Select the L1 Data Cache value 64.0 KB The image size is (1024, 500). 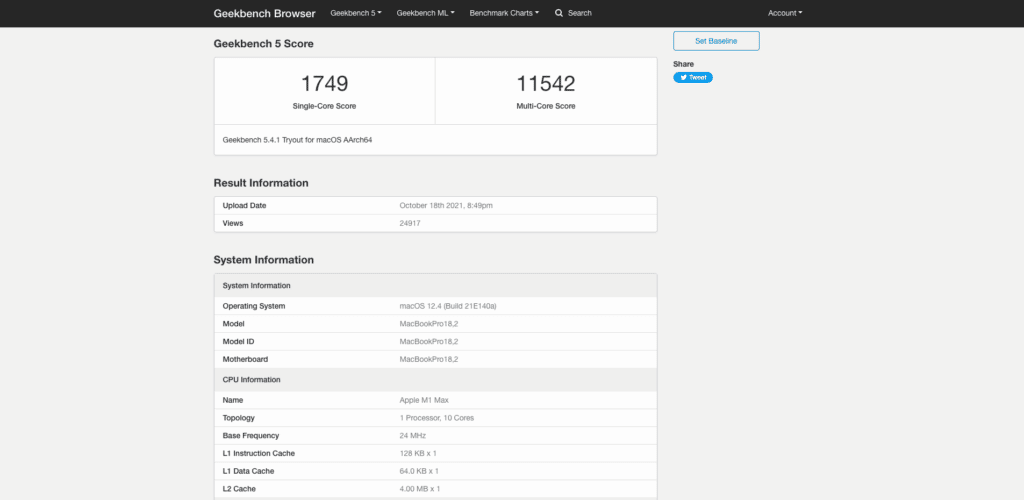[x=419, y=471]
